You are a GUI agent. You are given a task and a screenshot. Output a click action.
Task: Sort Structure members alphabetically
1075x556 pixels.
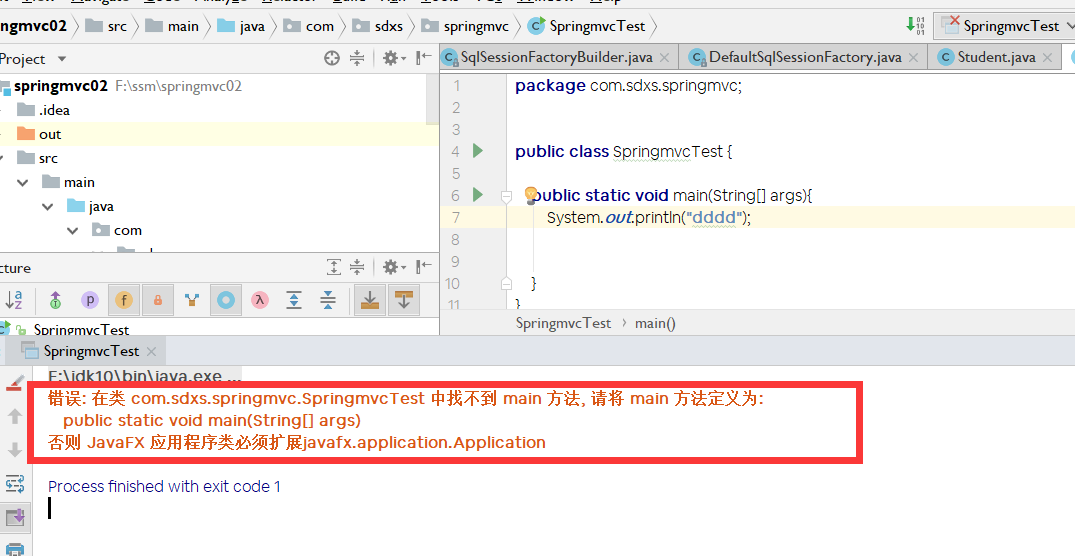pos(14,300)
